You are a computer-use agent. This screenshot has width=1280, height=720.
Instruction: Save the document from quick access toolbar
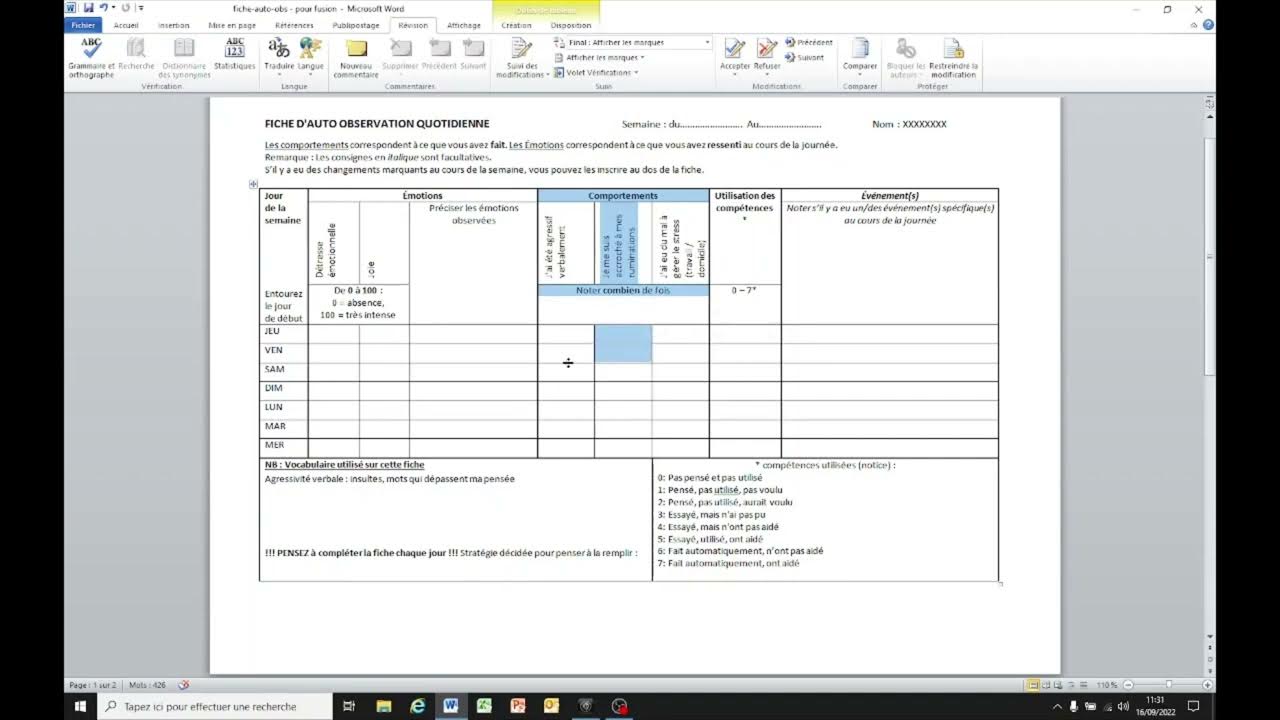point(88,8)
